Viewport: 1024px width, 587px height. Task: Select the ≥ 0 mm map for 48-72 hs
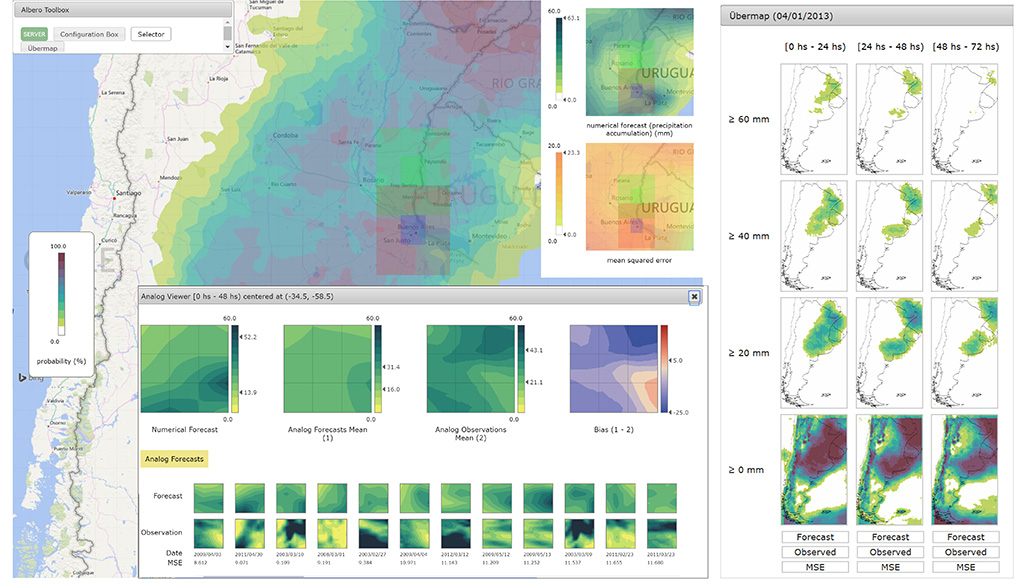(964, 468)
